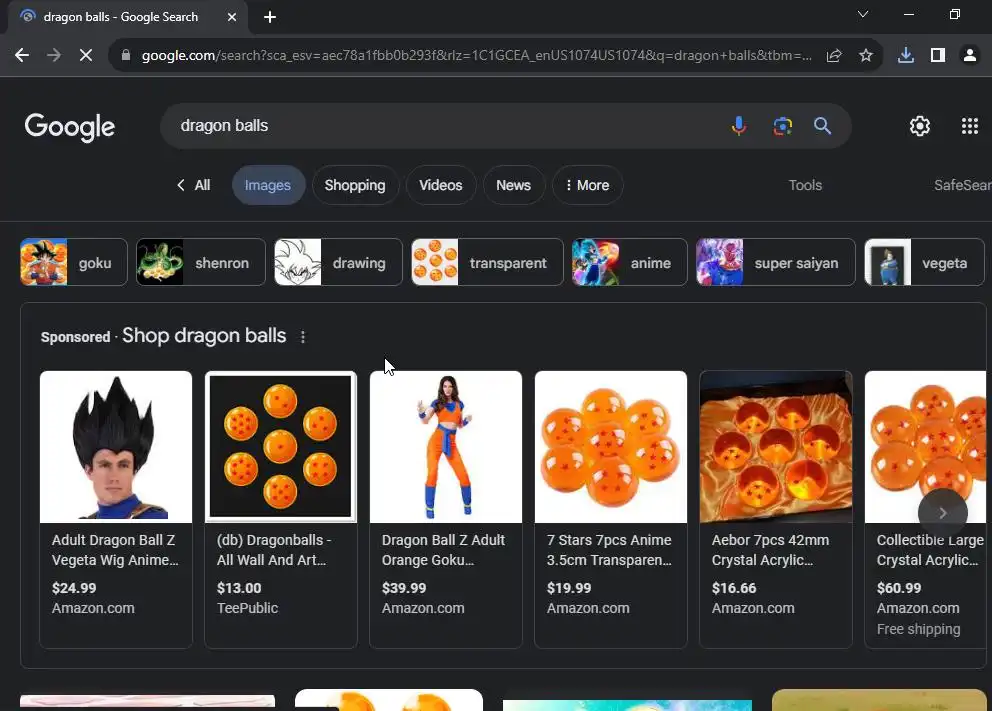Click the $60.99 price

point(899,588)
